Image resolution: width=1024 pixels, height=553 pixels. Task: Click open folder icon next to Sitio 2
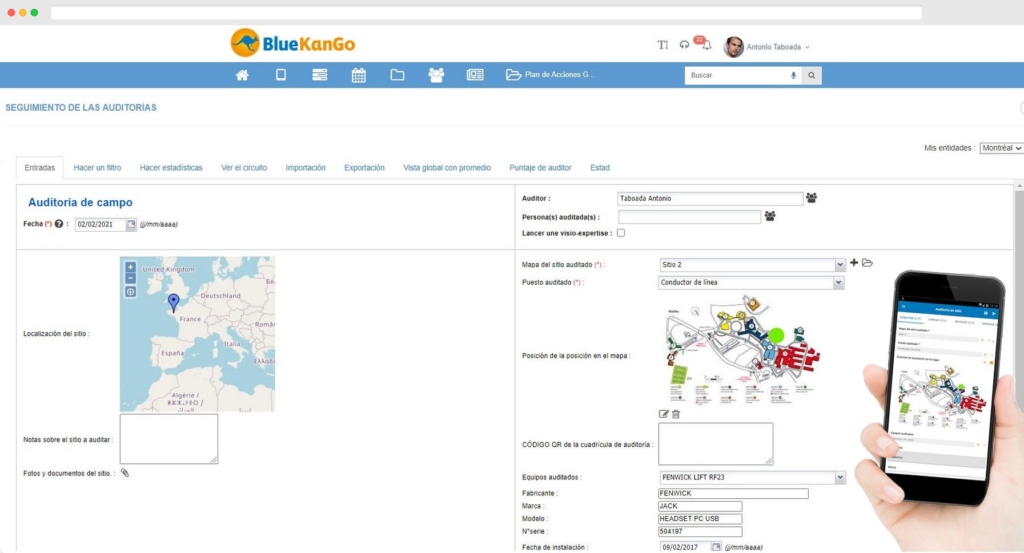point(867,262)
